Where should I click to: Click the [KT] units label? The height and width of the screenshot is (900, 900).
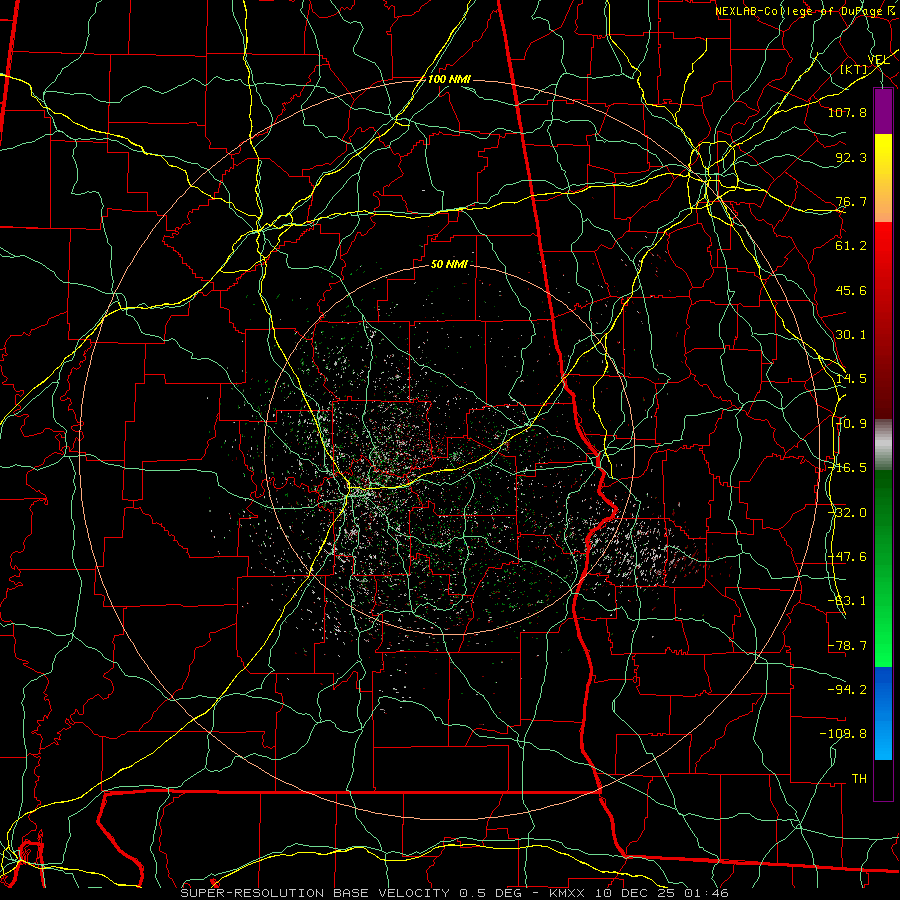(x=854, y=69)
